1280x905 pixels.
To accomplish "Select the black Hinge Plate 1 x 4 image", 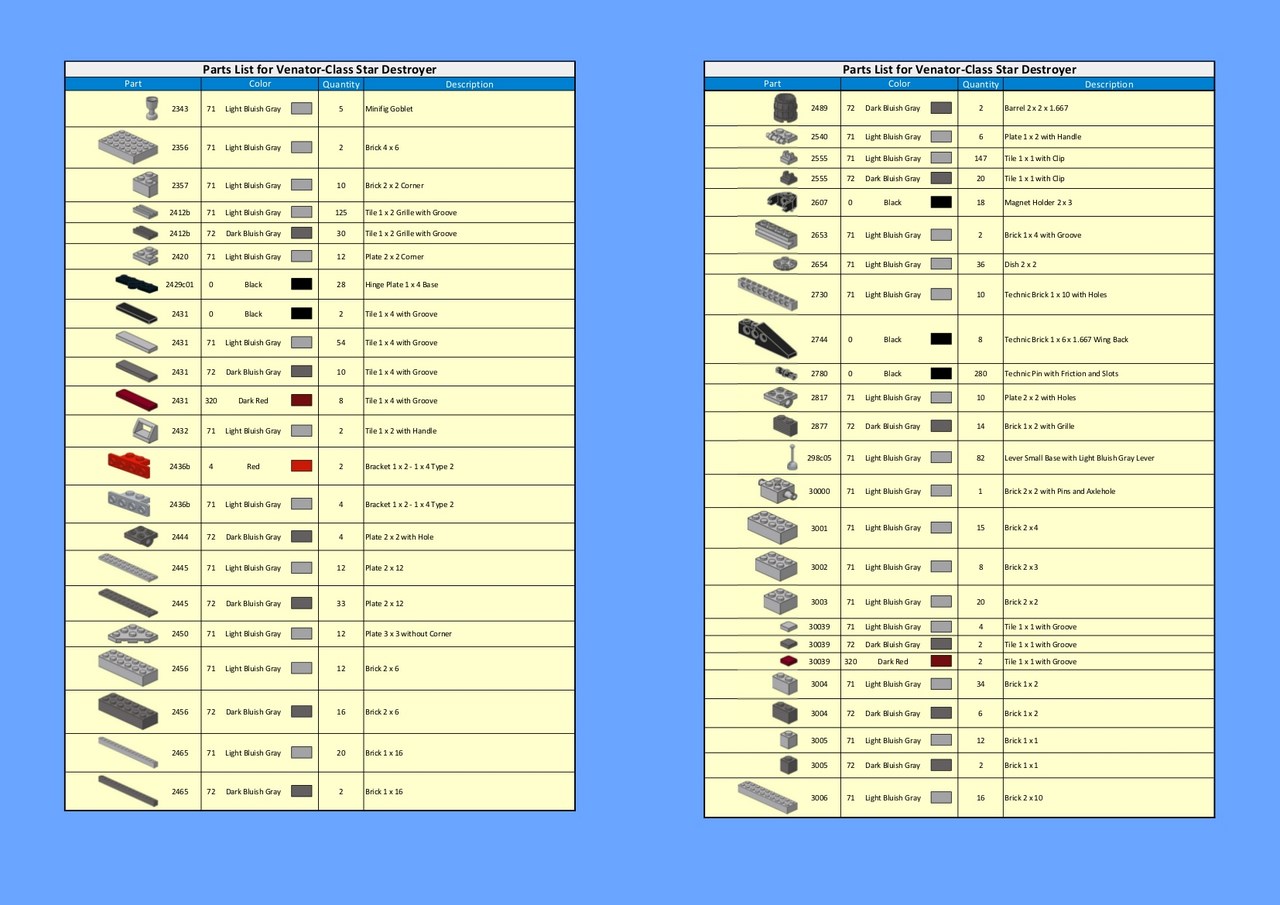I will tap(136, 285).
